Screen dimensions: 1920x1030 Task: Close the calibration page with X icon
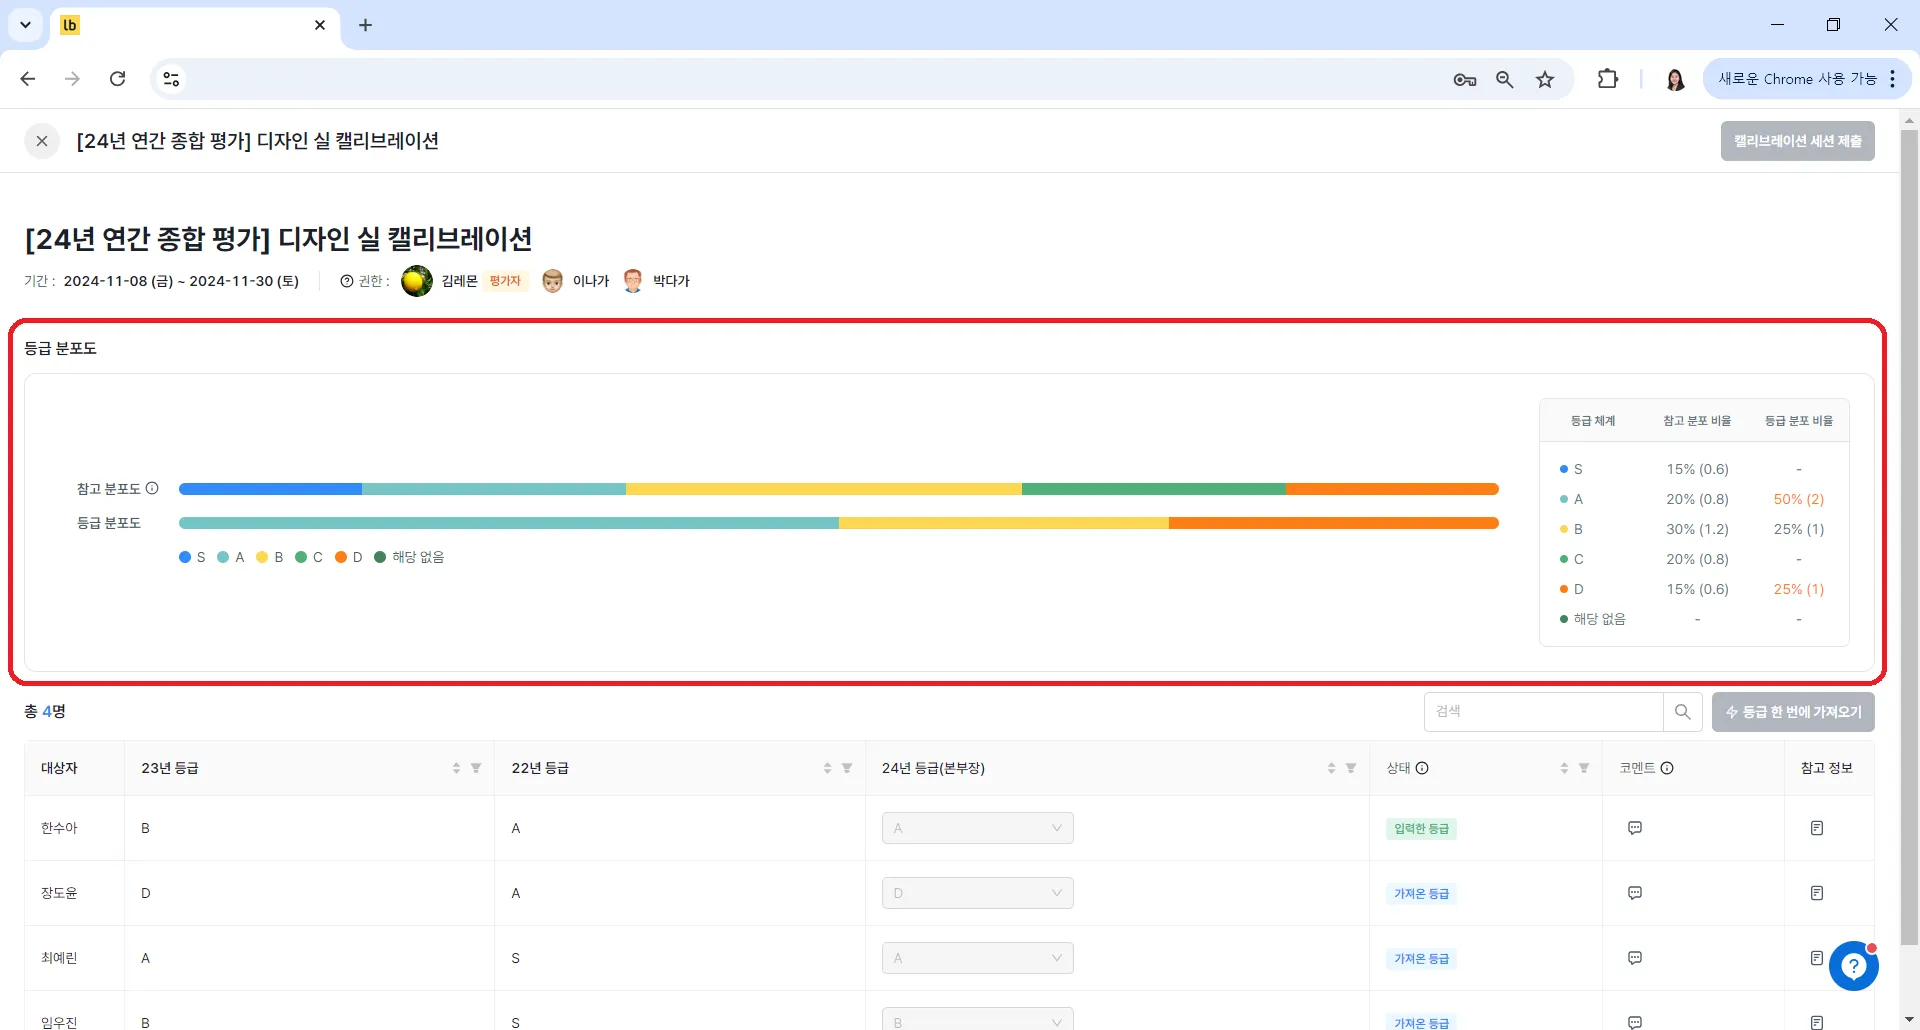pyautogui.click(x=42, y=141)
